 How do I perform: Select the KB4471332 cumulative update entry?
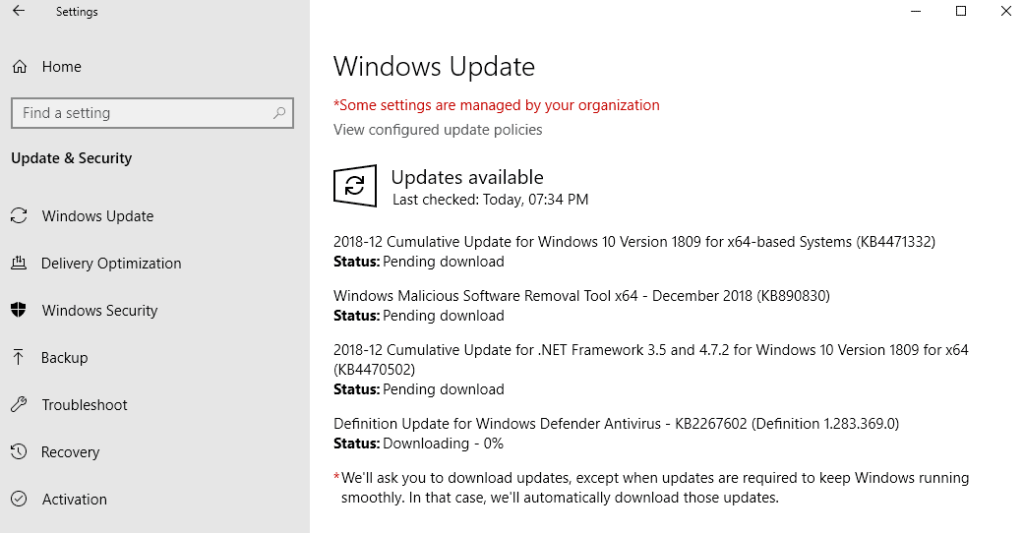click(634, 242)
